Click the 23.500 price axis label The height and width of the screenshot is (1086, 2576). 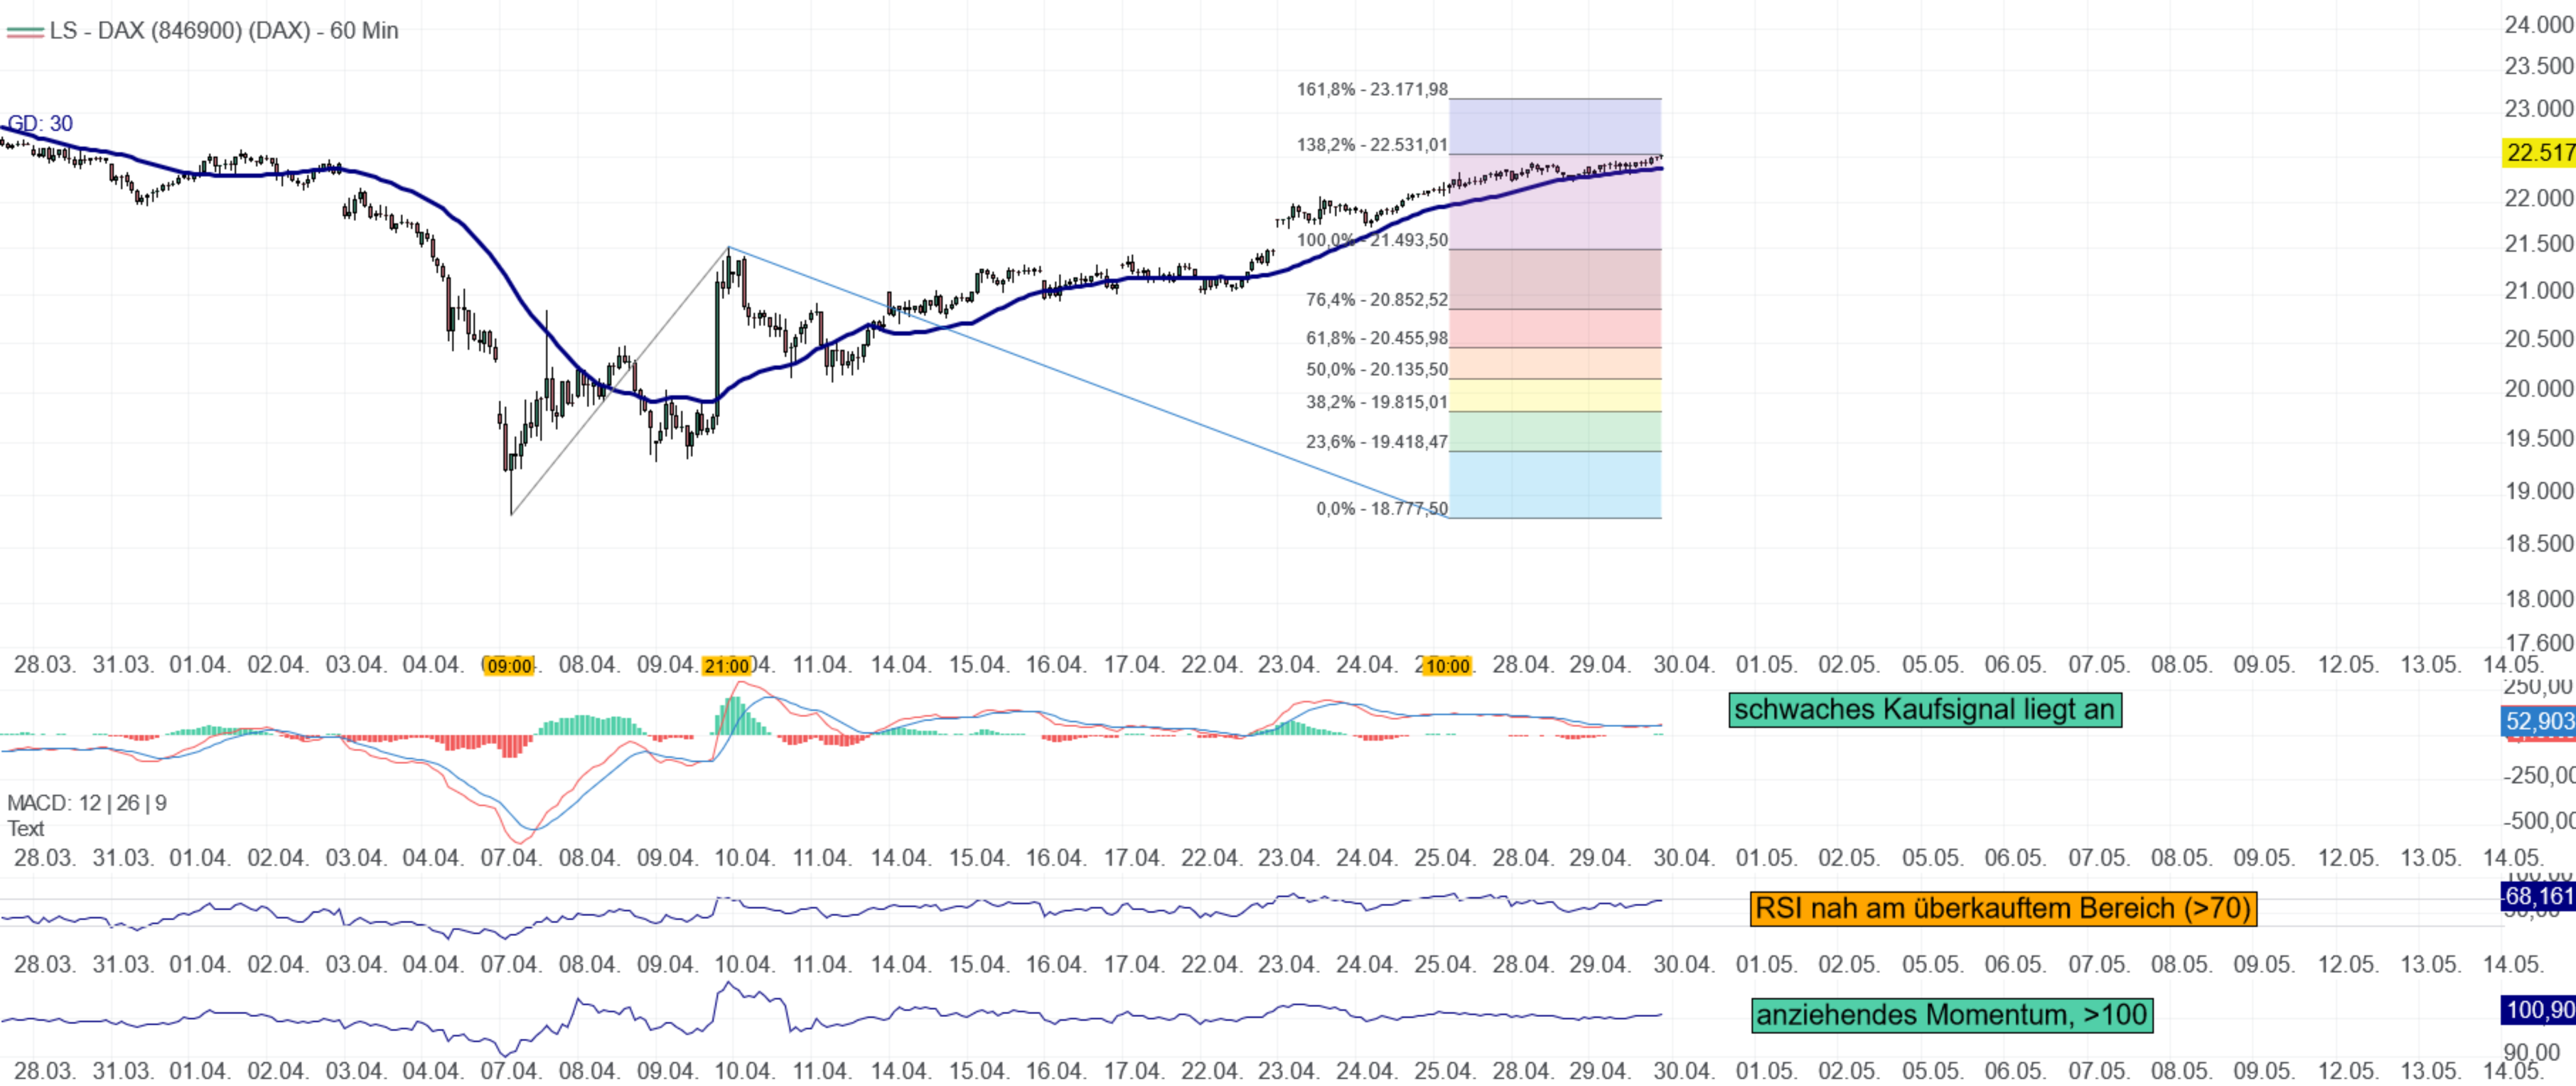click(2539, 66)
